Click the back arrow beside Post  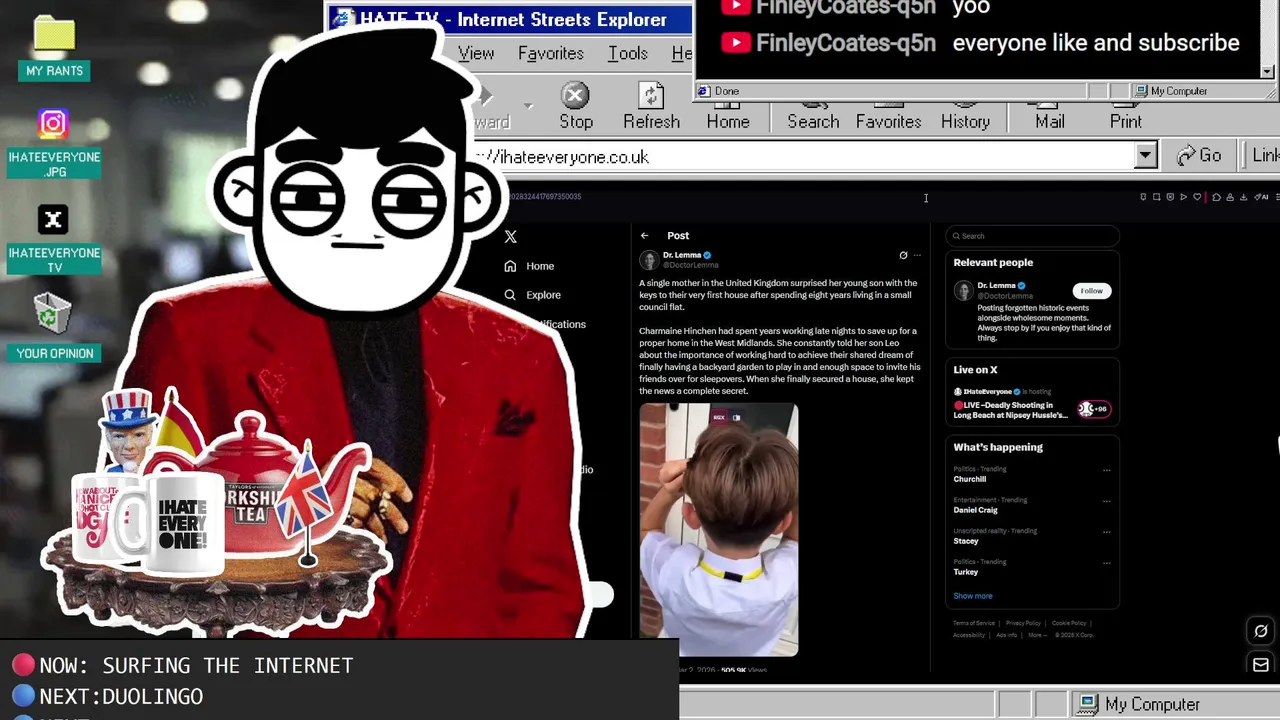645,236
